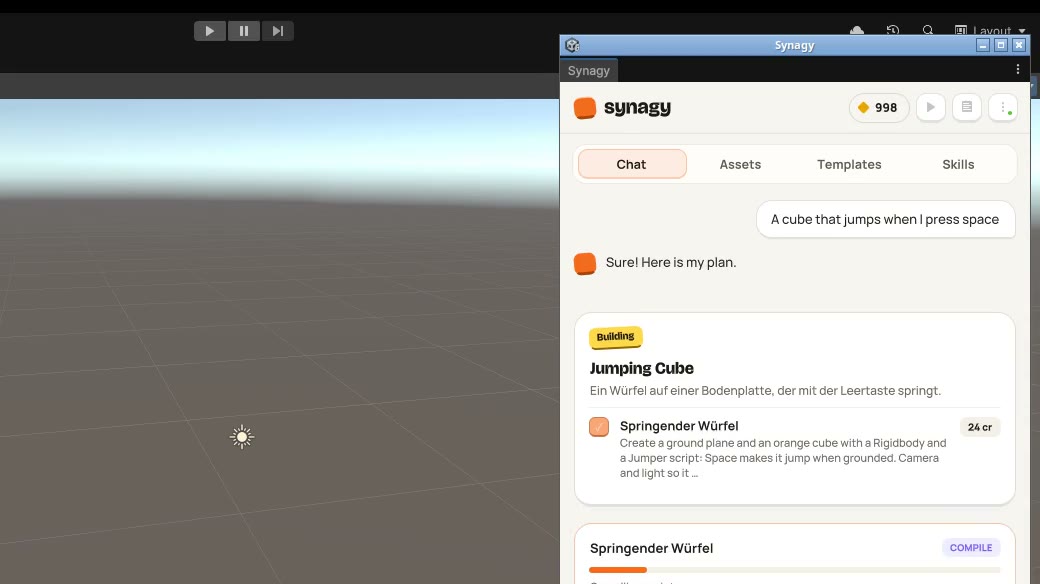Screen dimensions: 1040x584
Task: Open the Synagy tab's three-dot menu
Action: [1017, 69]
